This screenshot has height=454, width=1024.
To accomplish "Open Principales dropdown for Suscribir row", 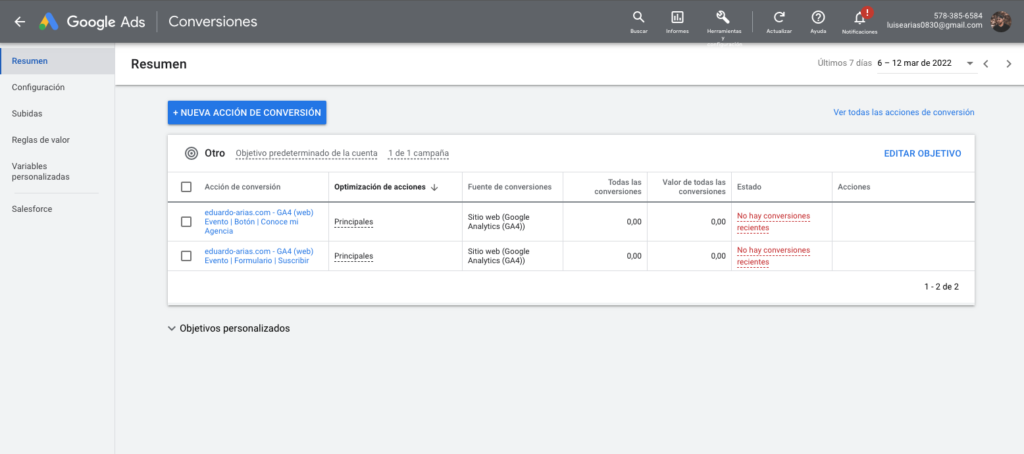I will pyautogui.click(x=353, y=256).
